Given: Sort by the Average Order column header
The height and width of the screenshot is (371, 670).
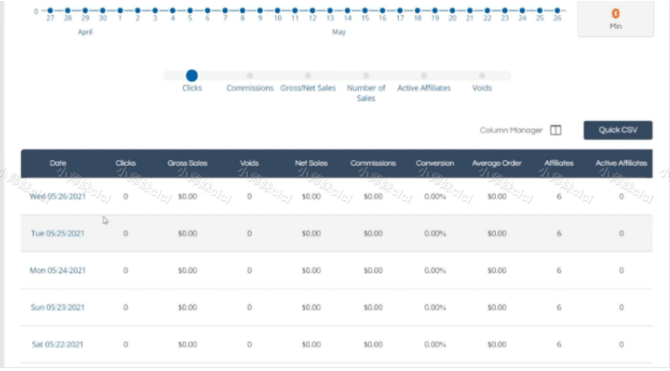Looking at the screenshot, I should [497, 163].
